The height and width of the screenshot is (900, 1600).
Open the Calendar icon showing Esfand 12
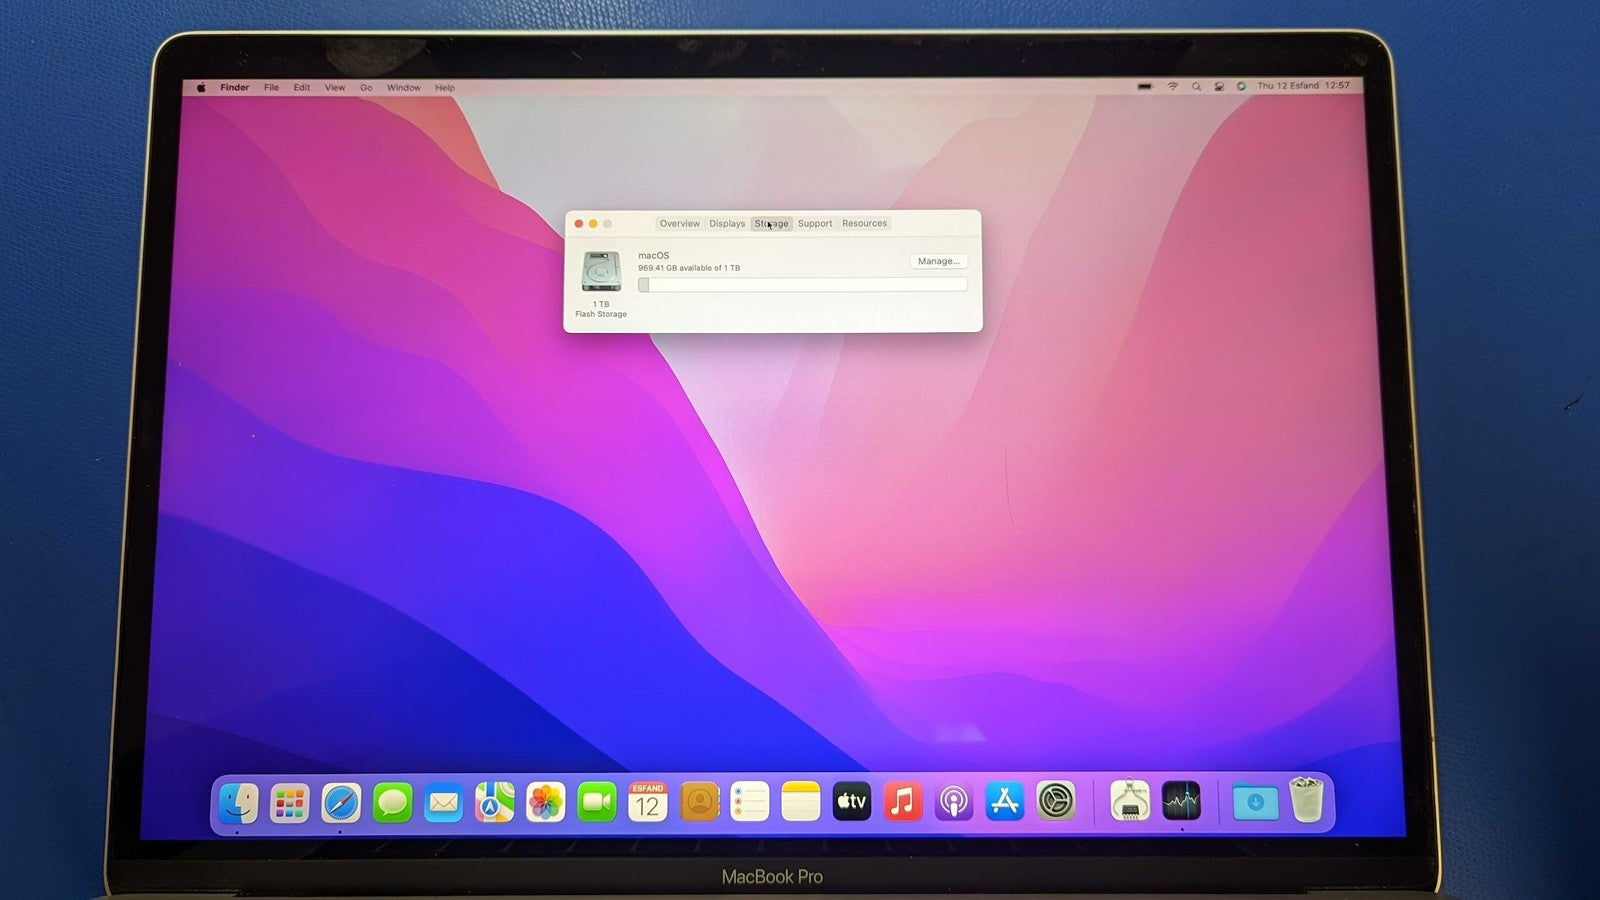coord(648,802)
